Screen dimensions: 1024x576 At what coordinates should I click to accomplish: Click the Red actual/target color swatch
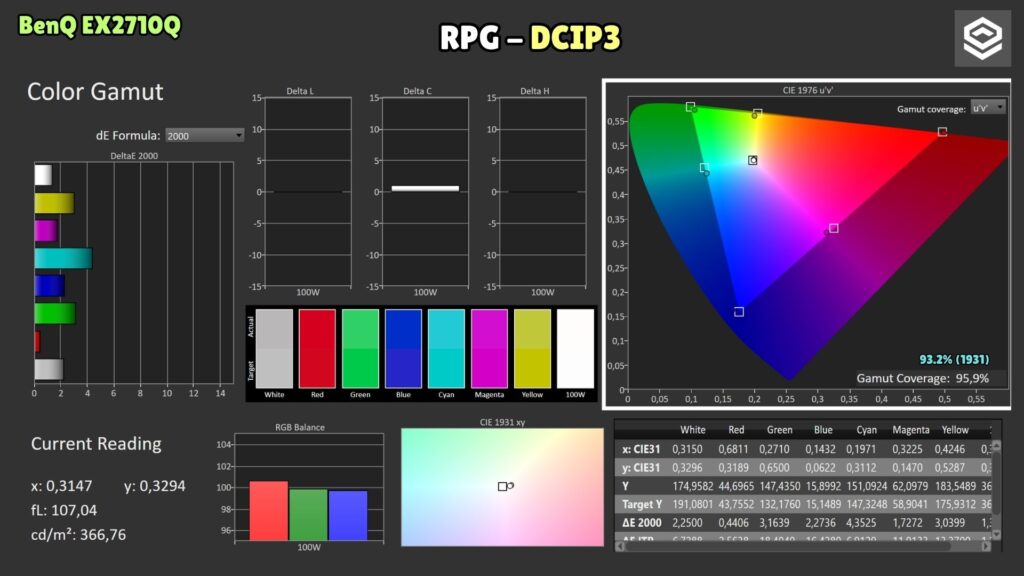click(317, 349)
